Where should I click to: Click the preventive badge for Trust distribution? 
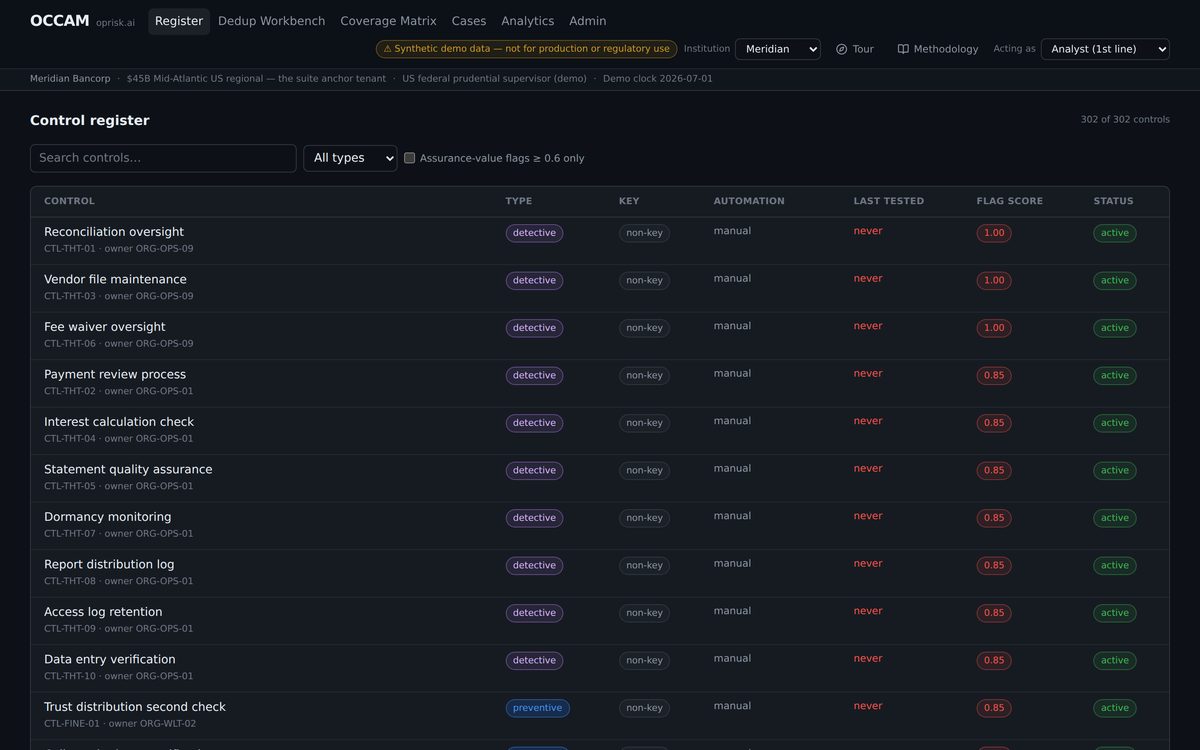point(538,708)
